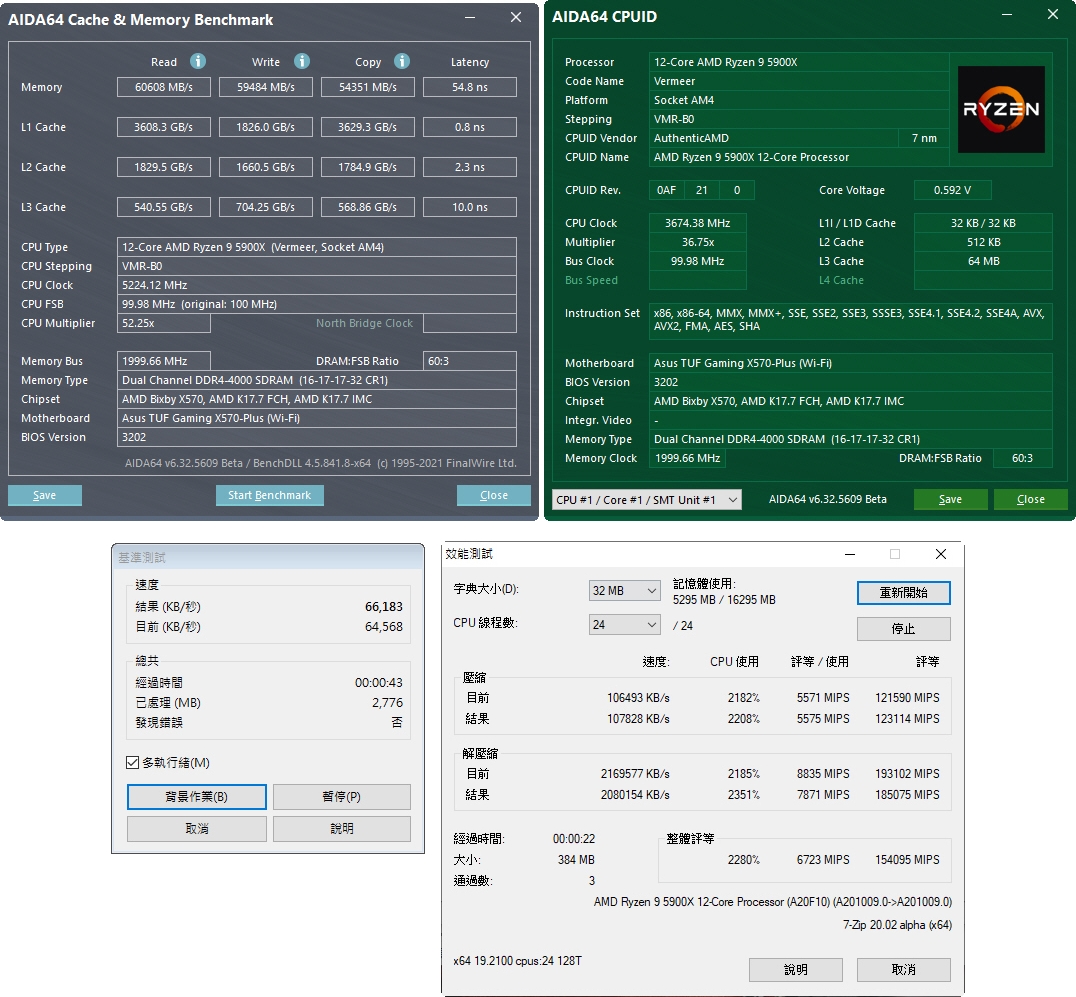Screen dimensions: 1076x997
Task: Click 說明 in the WinRAR benchmark dialog
Action: point(342,829)
